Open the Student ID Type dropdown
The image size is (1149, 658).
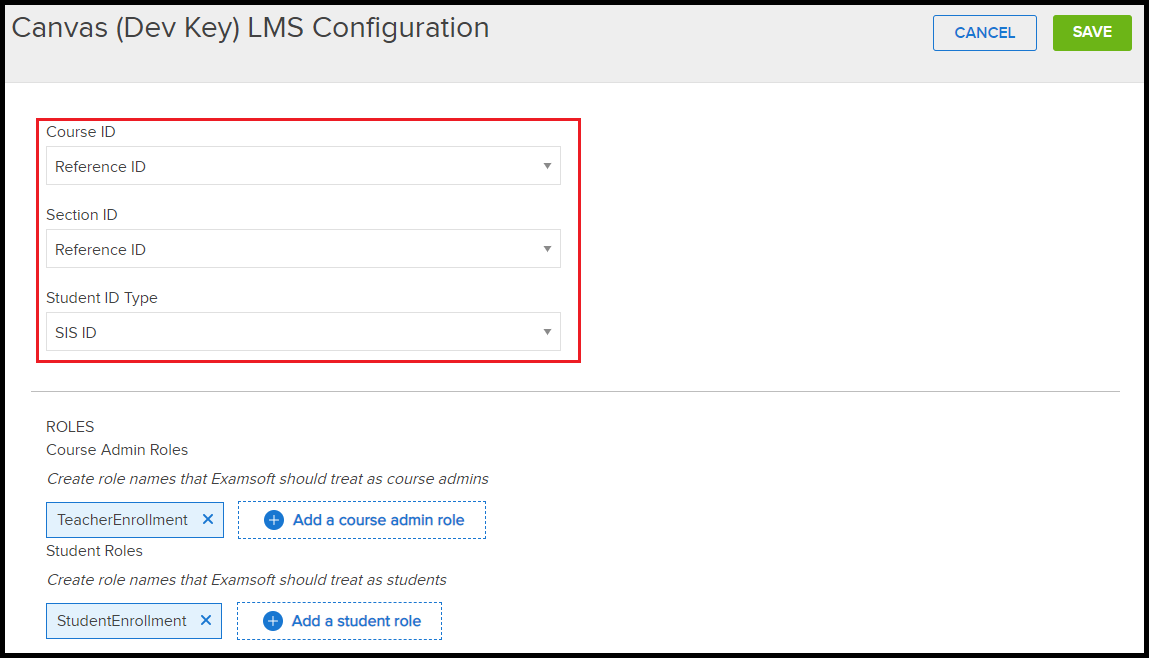(300, 331)
